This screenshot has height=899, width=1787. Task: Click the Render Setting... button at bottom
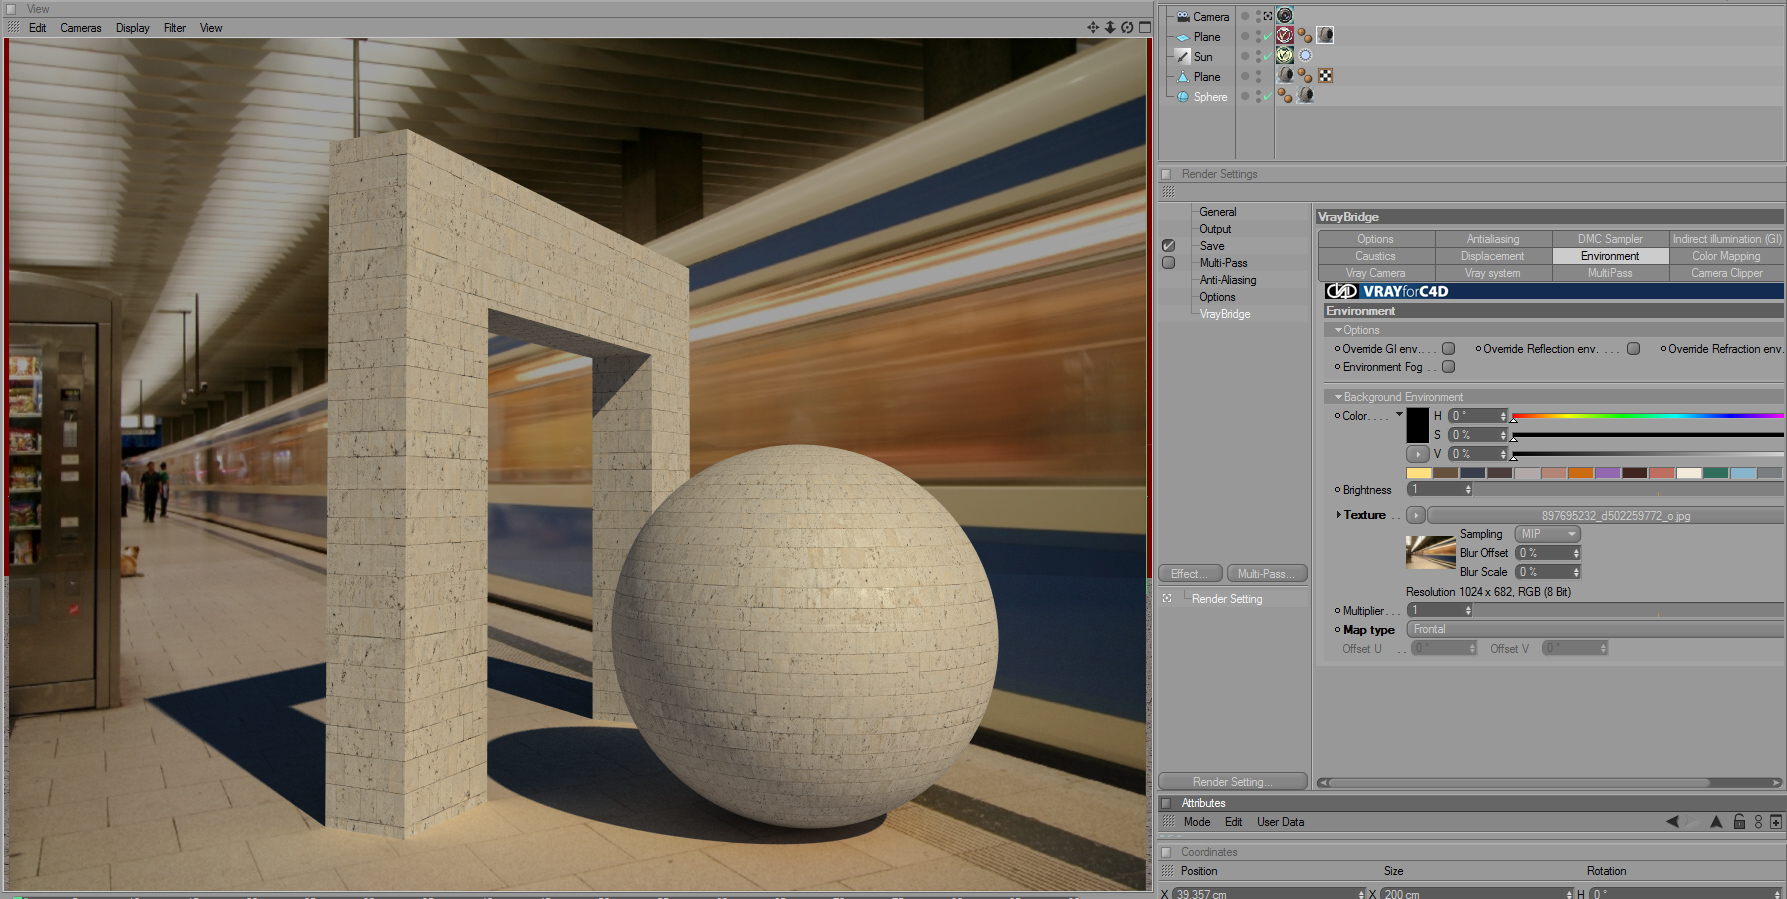pyautogui.click(x=1233, y=782)
